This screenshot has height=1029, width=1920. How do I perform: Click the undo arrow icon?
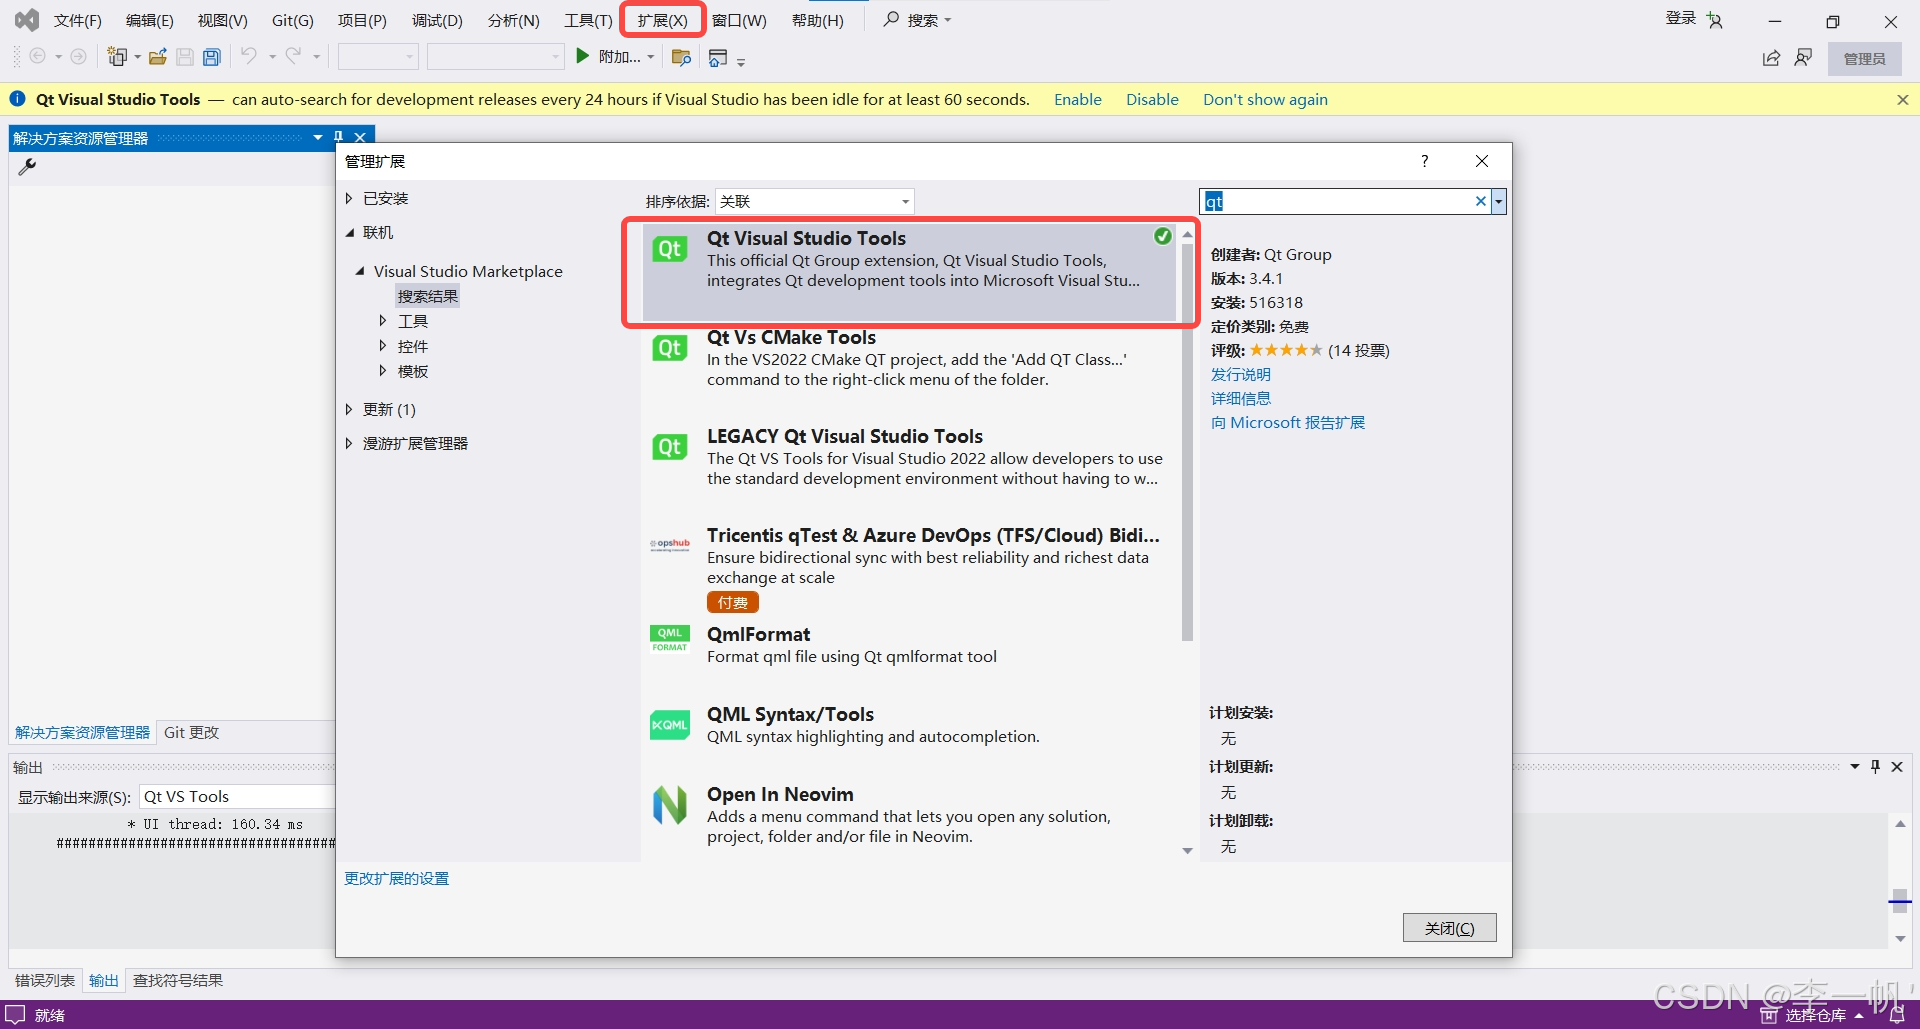point(249,56)
